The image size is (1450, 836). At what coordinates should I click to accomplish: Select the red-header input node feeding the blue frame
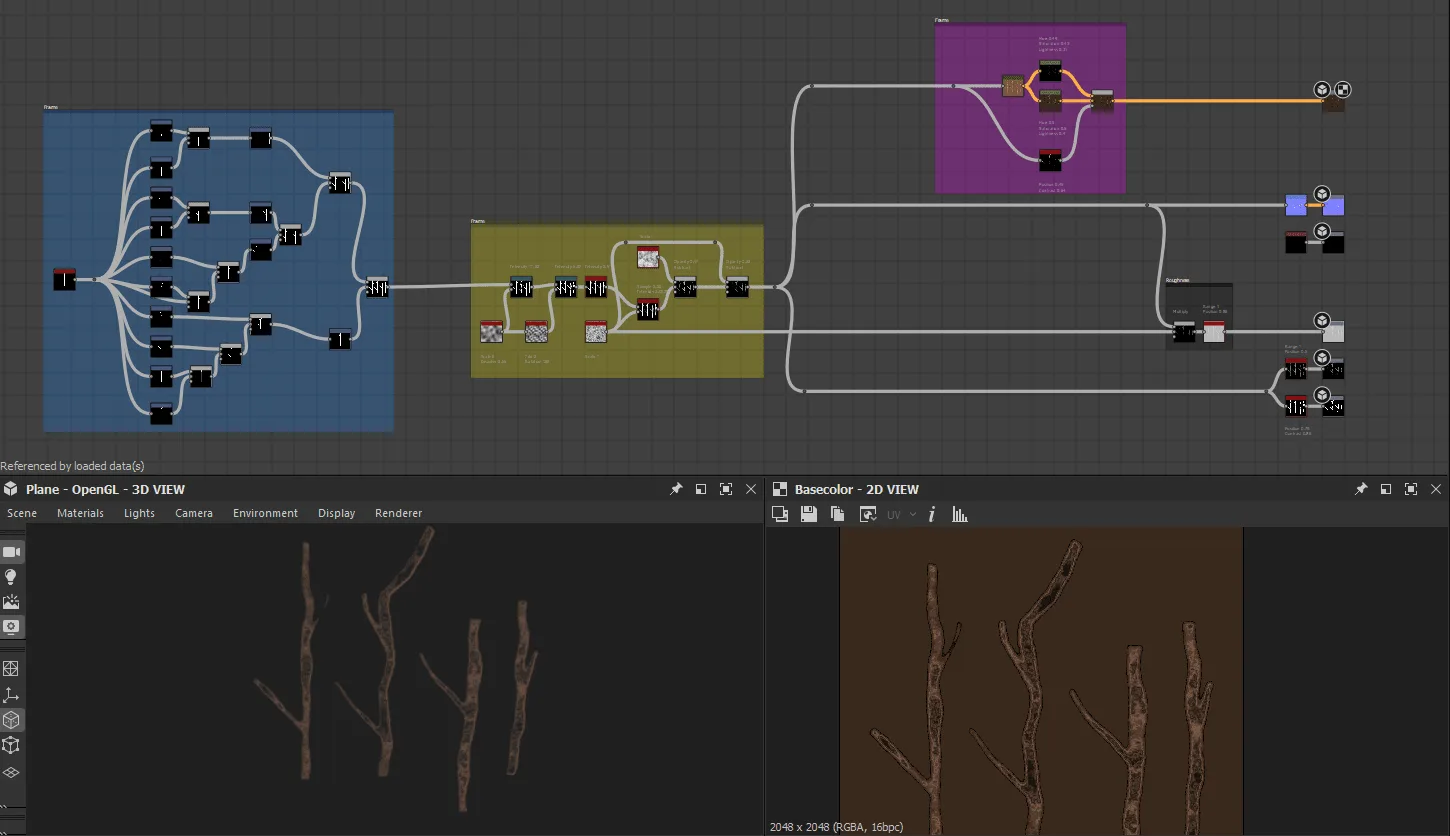[64, 280]
